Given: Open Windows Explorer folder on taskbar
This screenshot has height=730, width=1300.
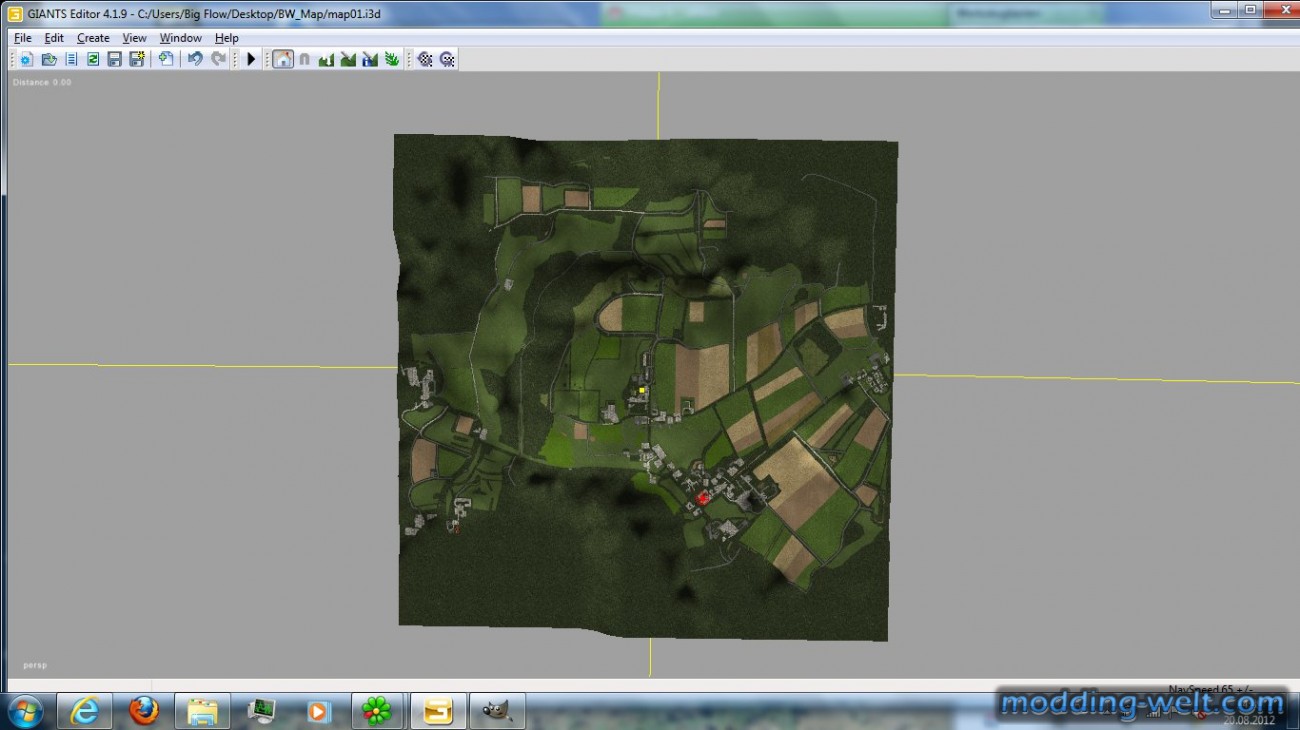Looking at the screenshot, I should [202, 711].
